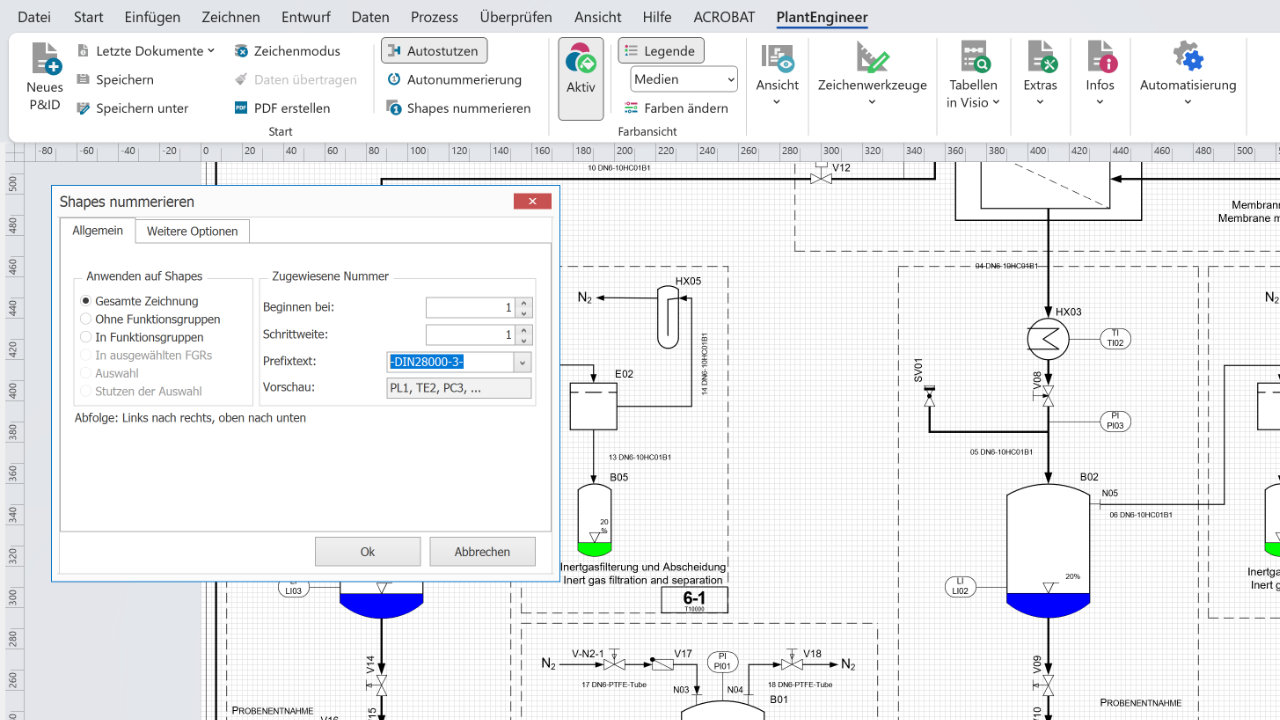Viewport: 1280px width, 720px height.
Task: Click the Beginnen bei number field
Action: pos(471,308)
